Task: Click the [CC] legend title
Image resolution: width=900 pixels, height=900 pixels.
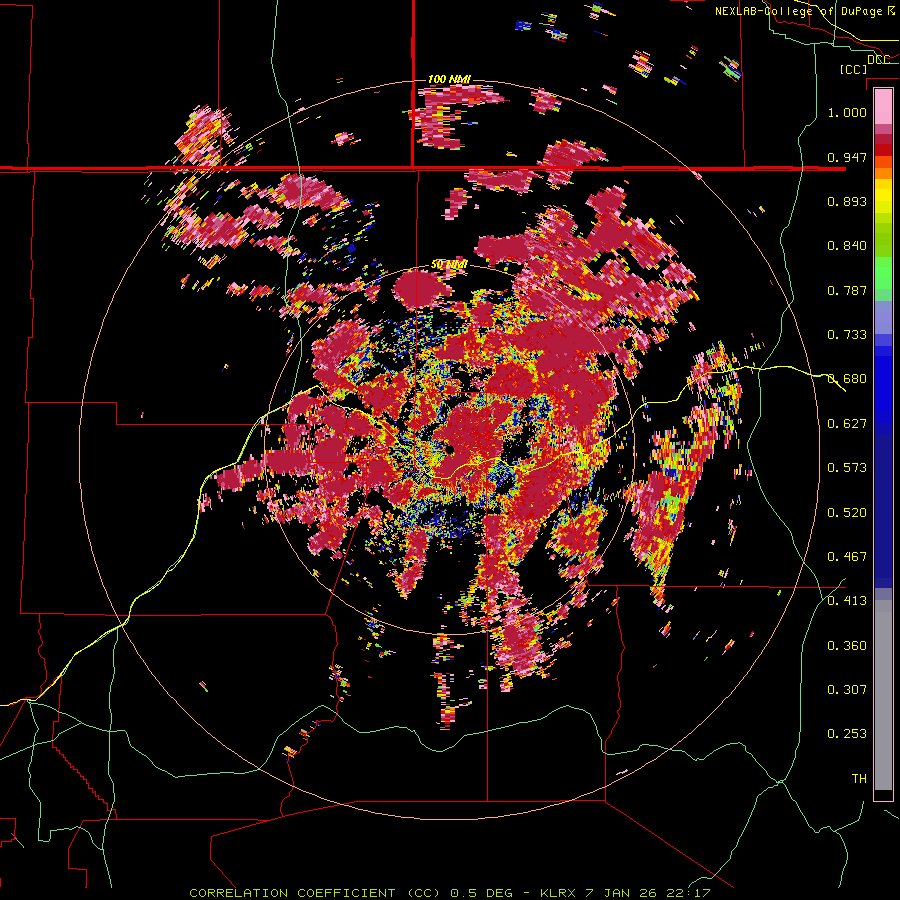Action: pos(853,69)
